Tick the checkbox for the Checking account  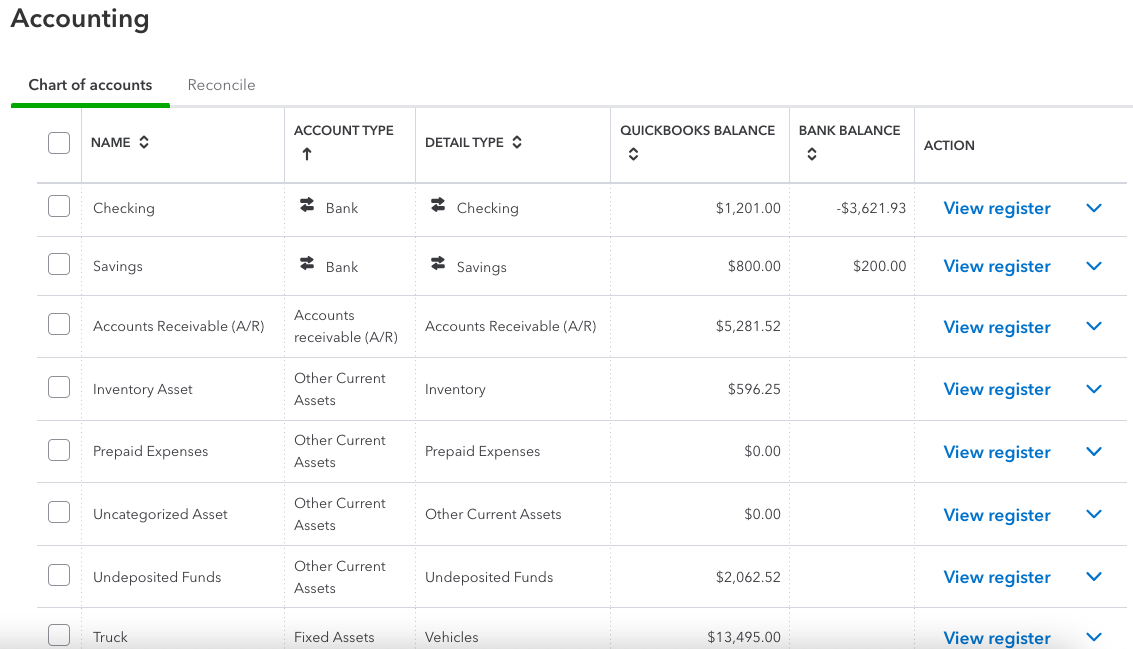pyautogui.click(x=59, y=207)
